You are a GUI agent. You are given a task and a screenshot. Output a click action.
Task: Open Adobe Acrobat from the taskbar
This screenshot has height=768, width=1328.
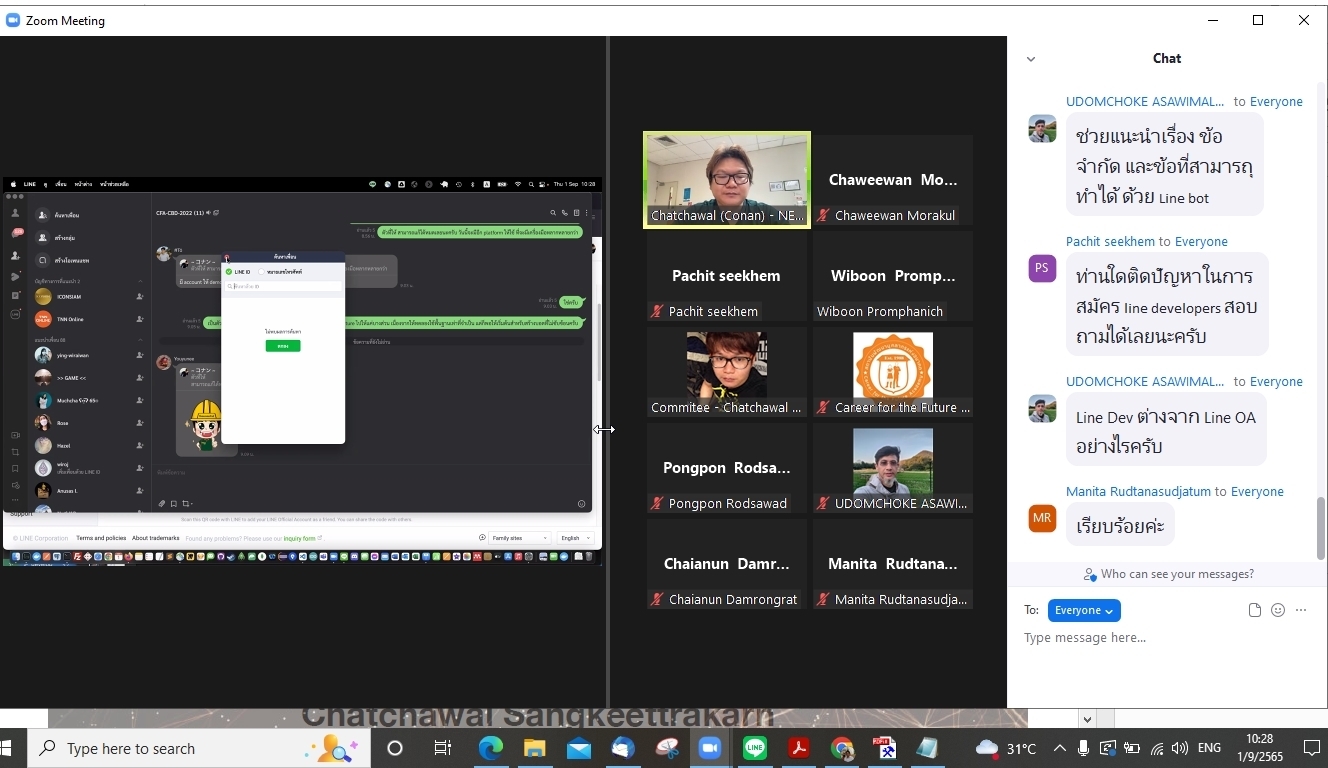[x=798, y=748]
